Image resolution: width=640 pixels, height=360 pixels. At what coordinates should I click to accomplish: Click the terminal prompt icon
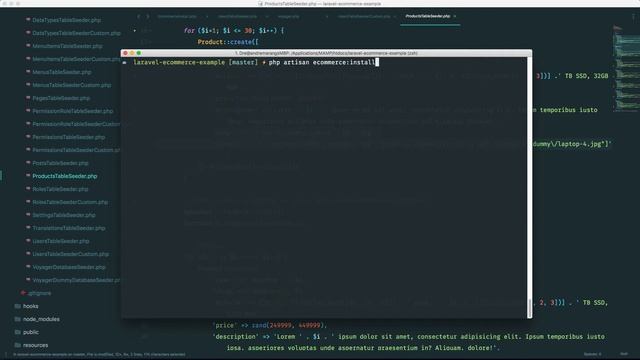coord(124,62)
